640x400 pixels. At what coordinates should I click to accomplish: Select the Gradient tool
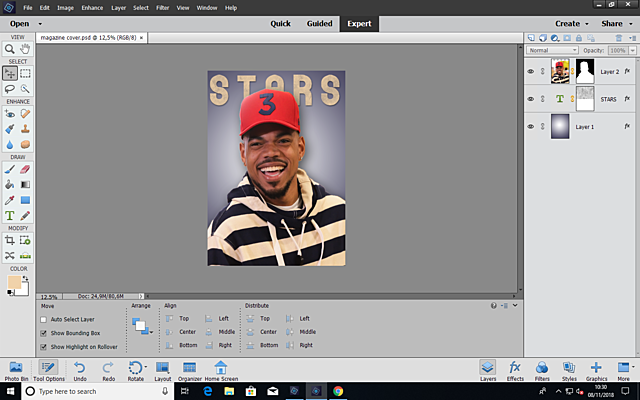tap(25, 184)
